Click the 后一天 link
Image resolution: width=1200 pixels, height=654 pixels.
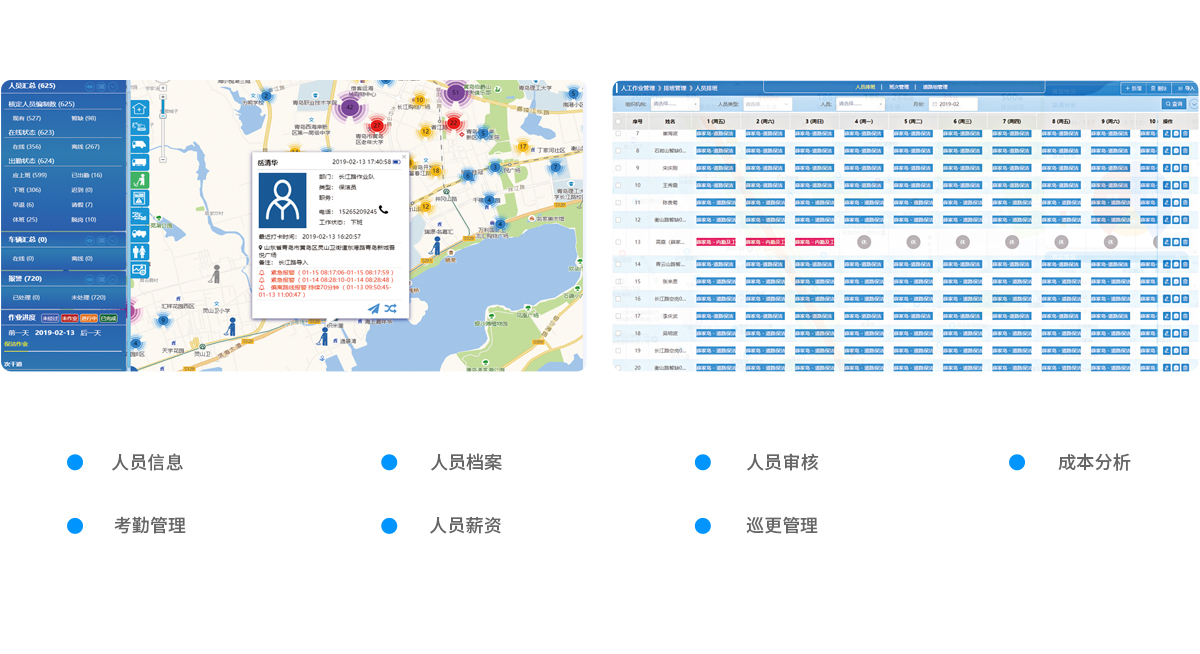[90, 333]
